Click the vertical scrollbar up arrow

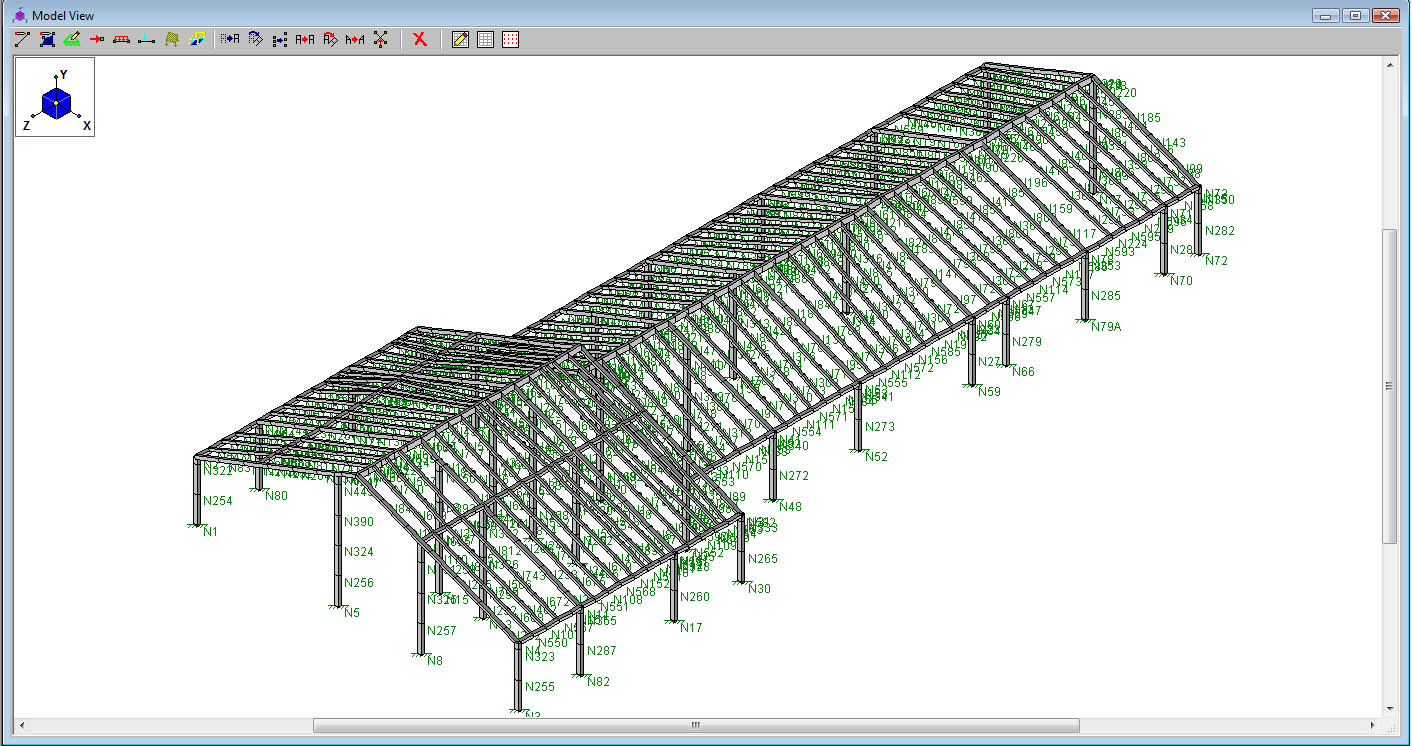(x=1390, y=65)
